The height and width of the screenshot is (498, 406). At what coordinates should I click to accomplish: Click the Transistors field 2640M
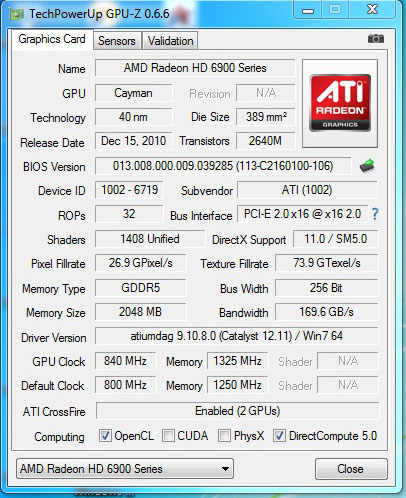[266, 141]
